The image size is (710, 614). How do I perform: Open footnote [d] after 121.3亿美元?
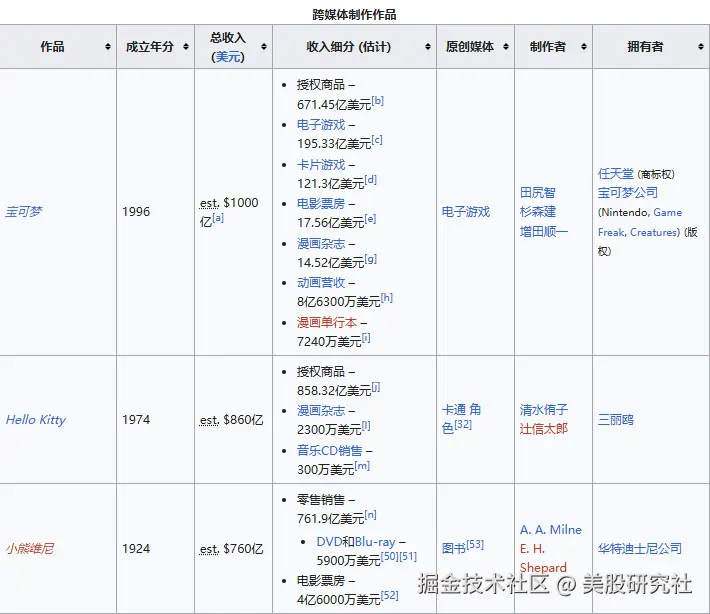pos(370,180)
